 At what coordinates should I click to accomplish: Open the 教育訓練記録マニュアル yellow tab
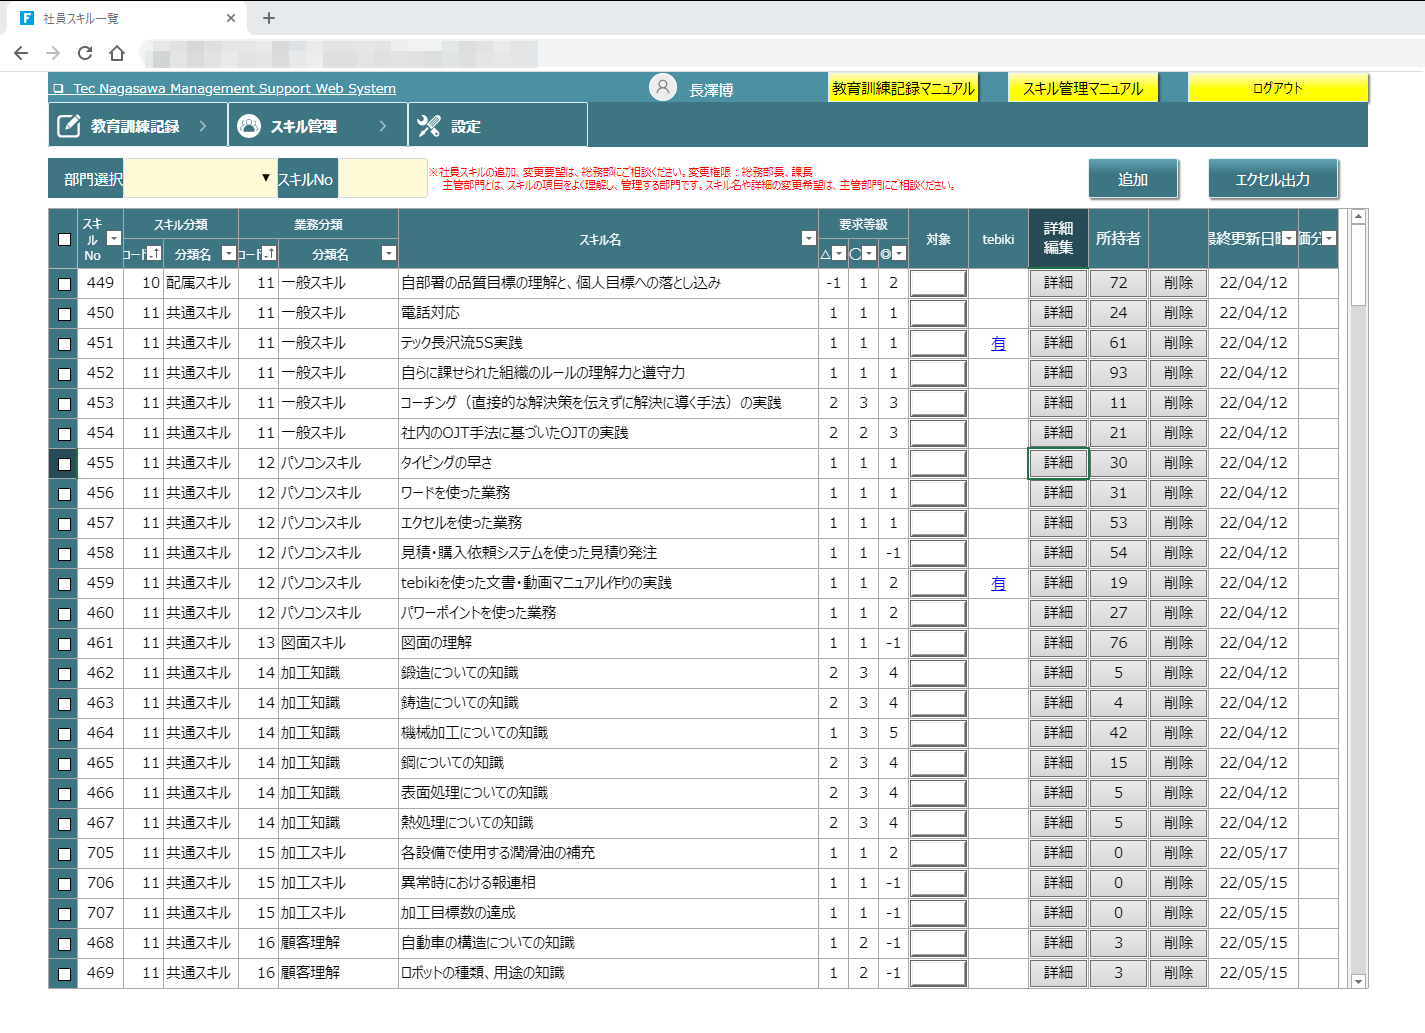tap(902, 88)
